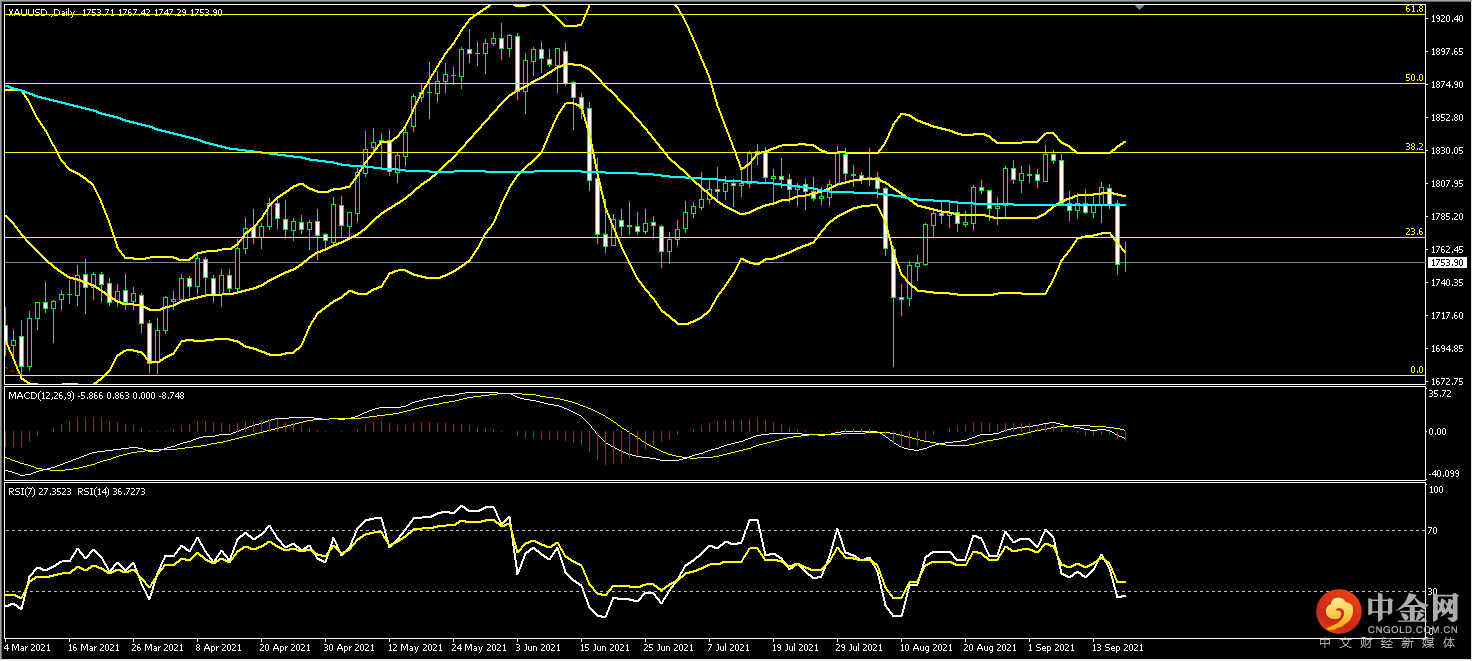Viewport: 1473px width, 661px height.
Task: Click the RSI 30 oversold dashed line
Action: [x=700, y=590]
